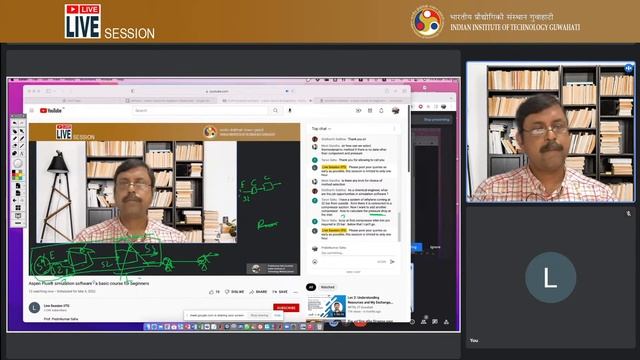Click Hide chat below the chat box
This screenshot has height=360, width=640.
(x=353, y=272)
